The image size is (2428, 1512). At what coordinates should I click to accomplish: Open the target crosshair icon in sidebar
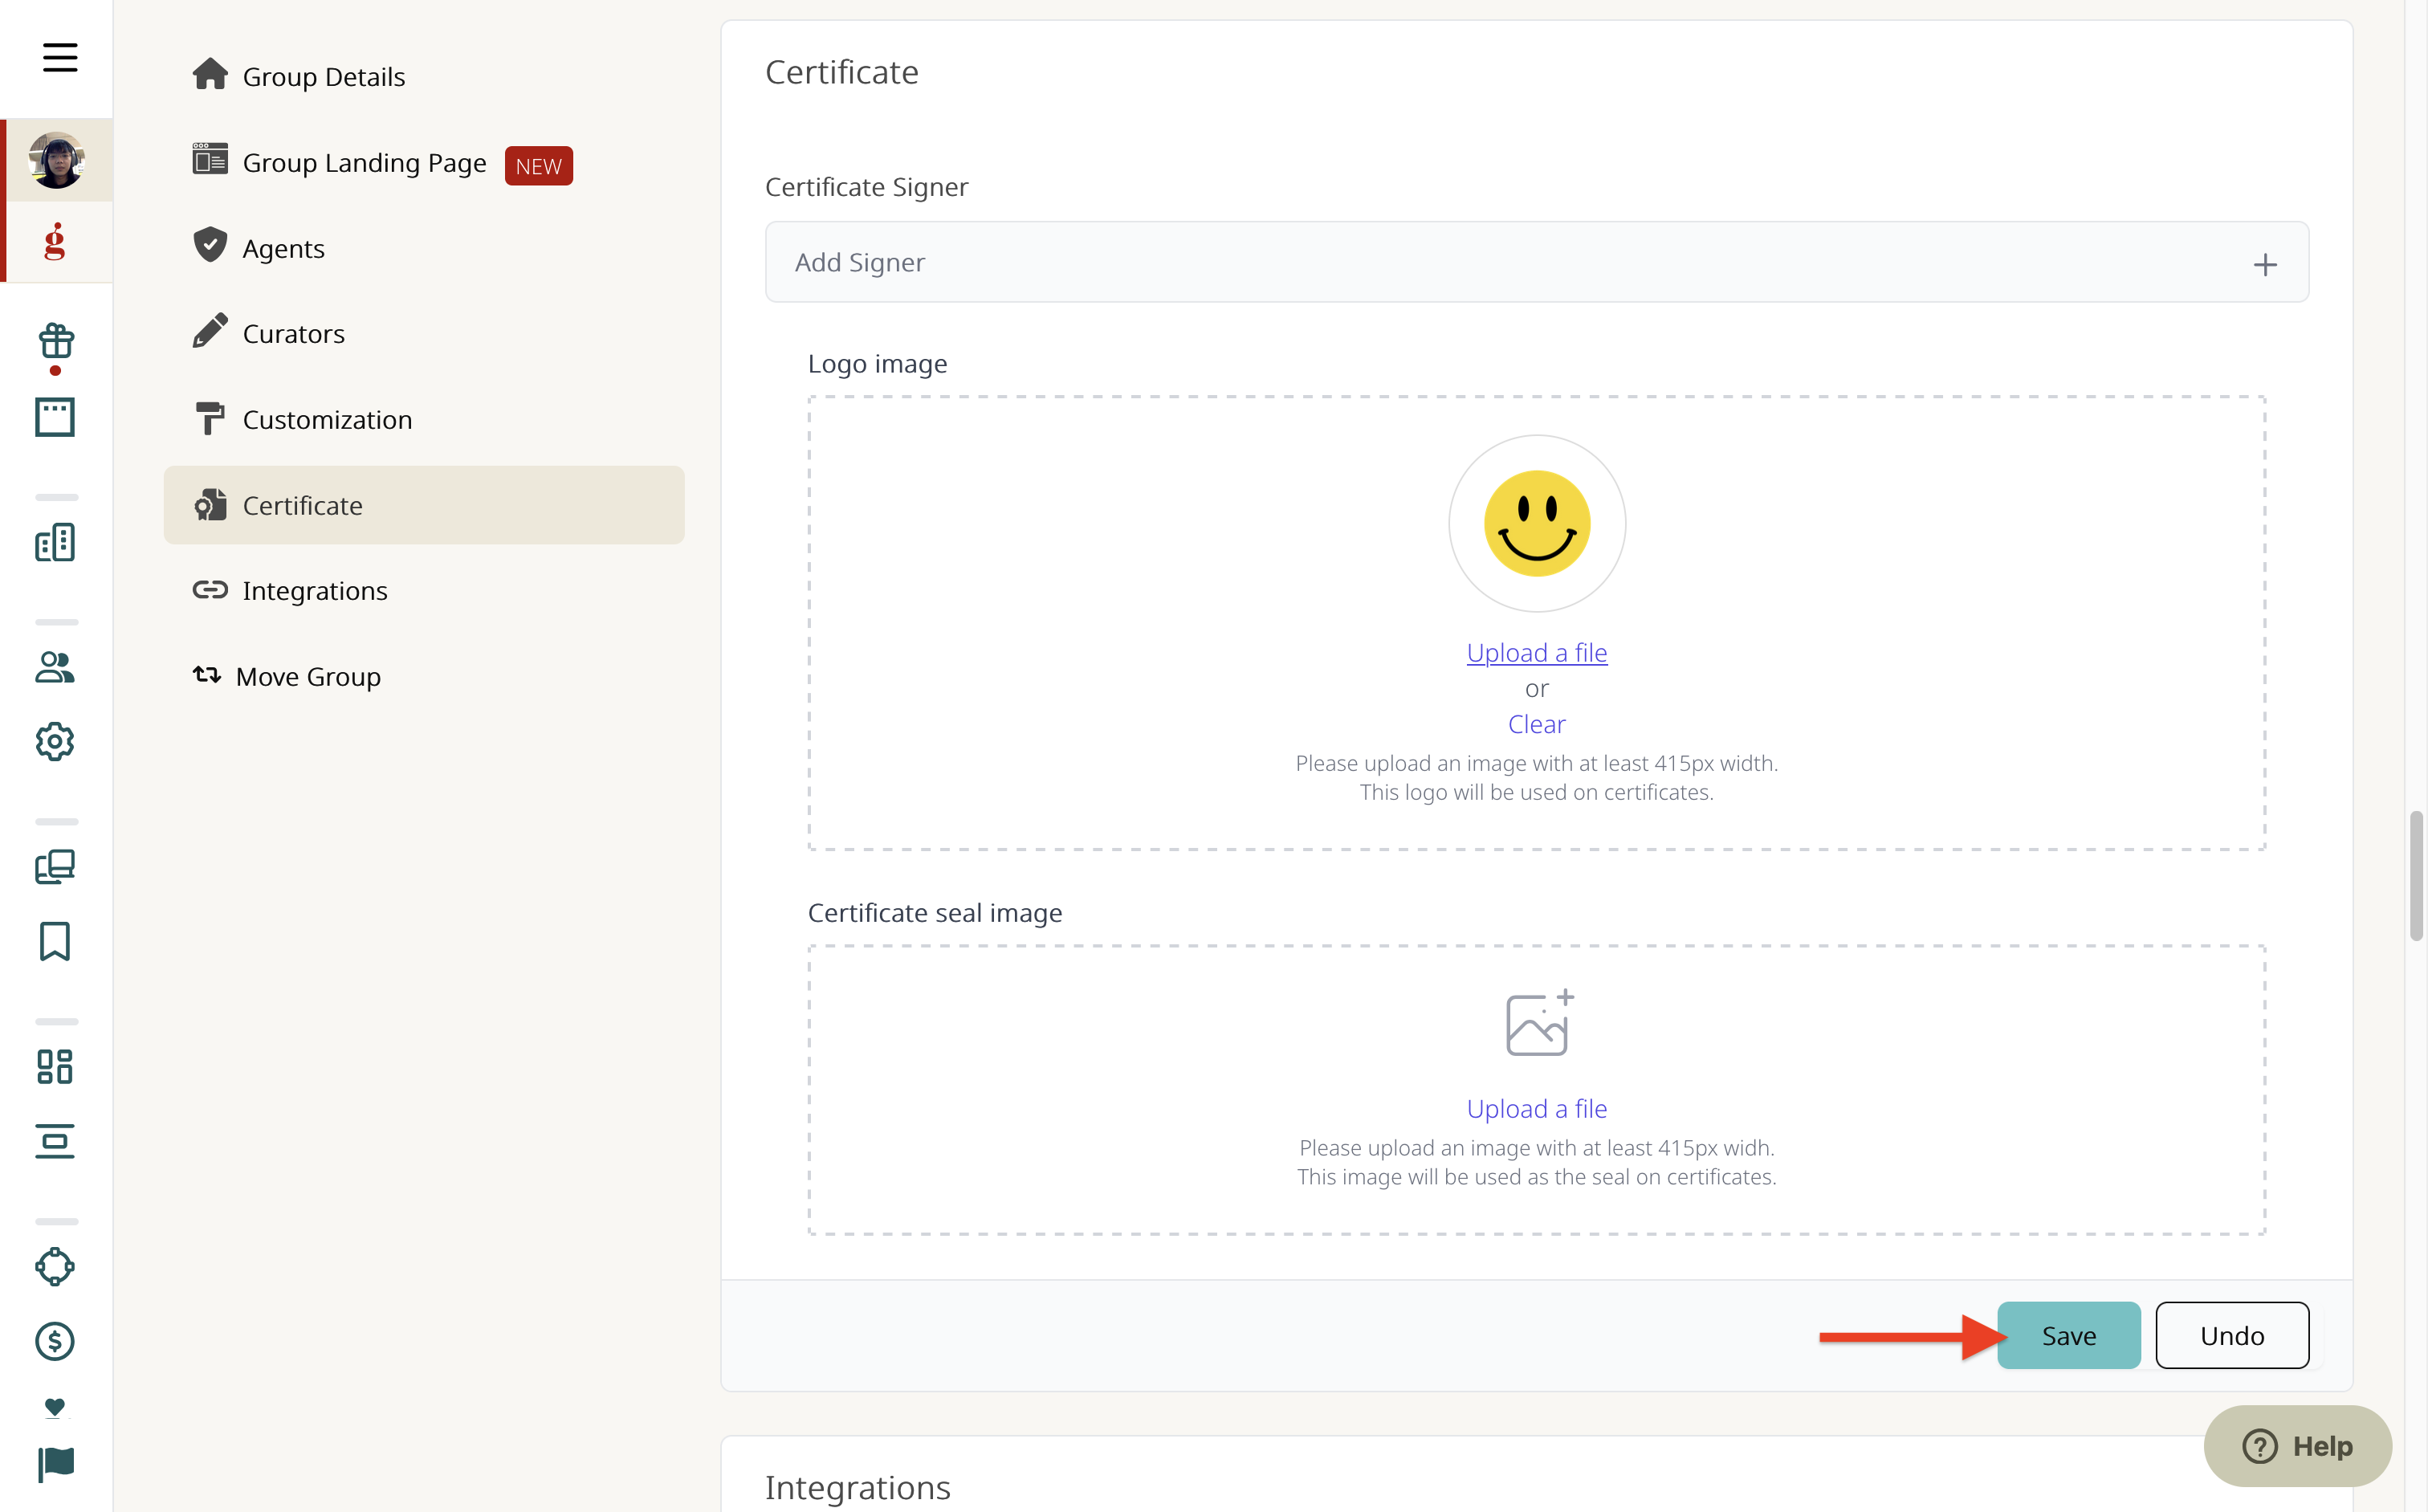pyautogui.click(x=55, y=1267)
